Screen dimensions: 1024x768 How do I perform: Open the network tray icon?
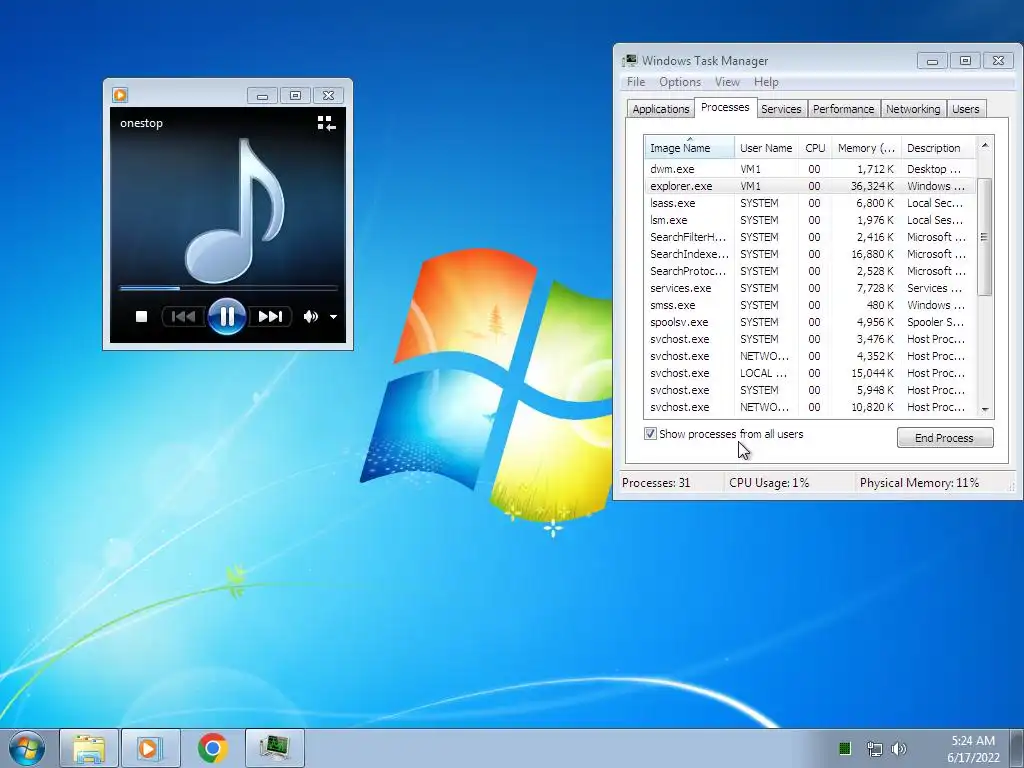point(874,749)
